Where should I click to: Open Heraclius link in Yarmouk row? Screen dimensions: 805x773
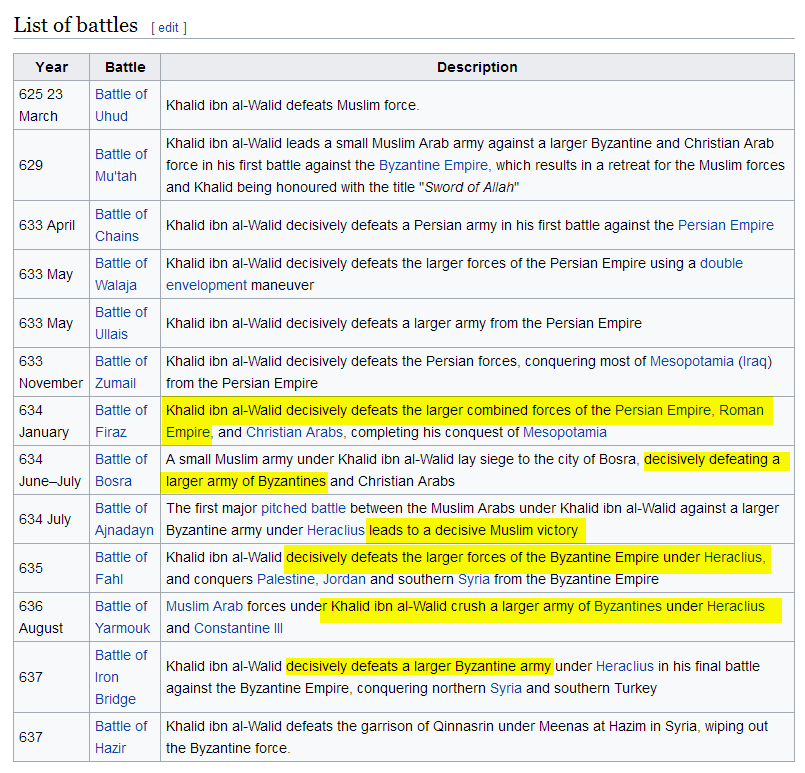[736, 606]
